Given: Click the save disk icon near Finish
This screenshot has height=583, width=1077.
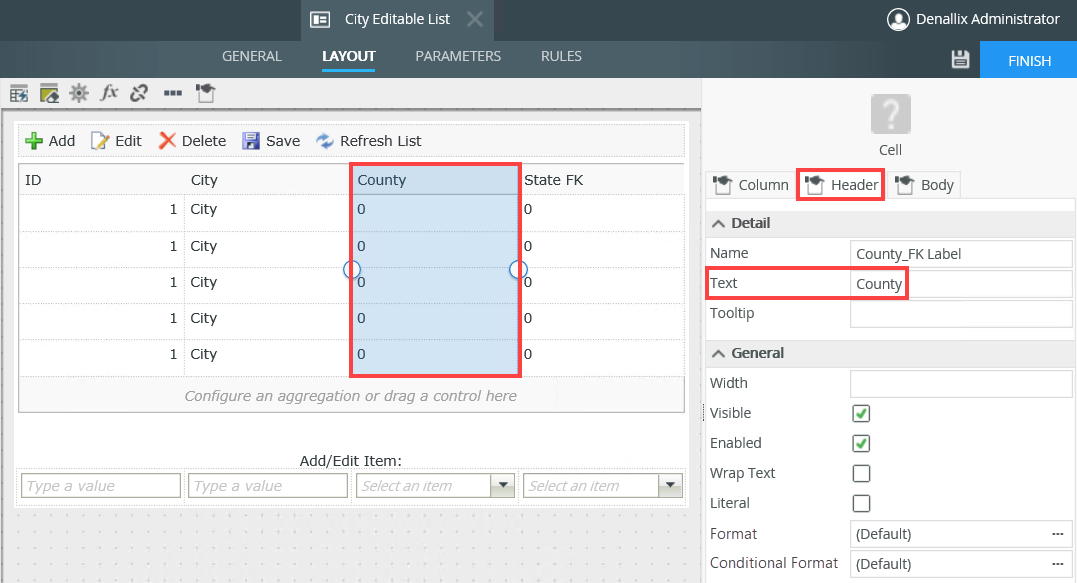Looking at the screenshot, I should point(960,60).
